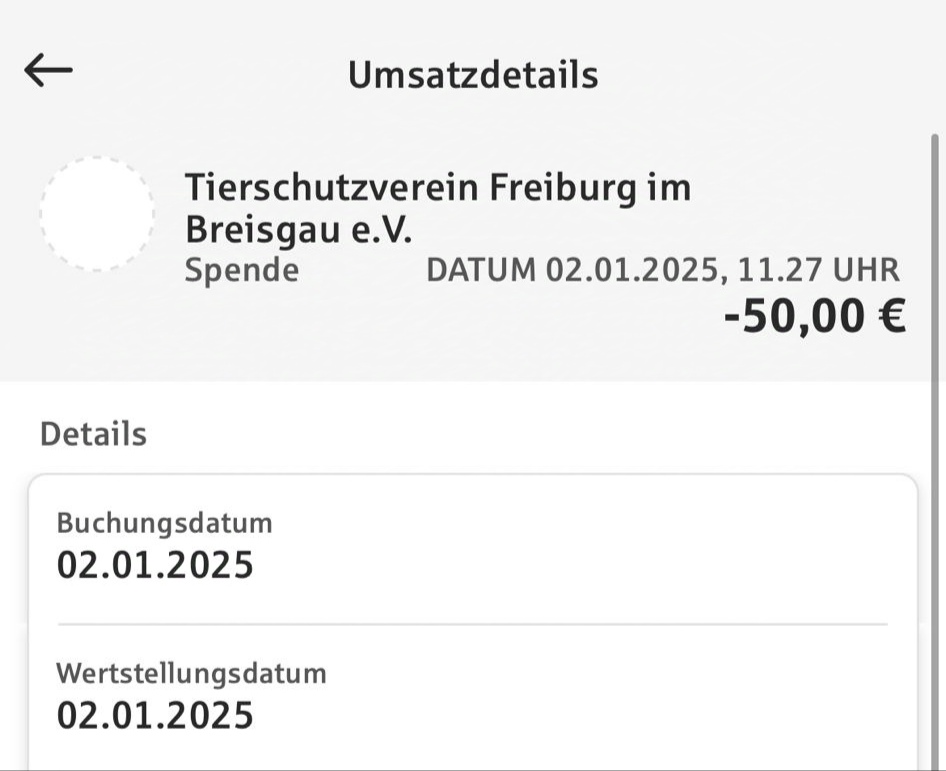Go back using the arrow icon

click(48, 70)
